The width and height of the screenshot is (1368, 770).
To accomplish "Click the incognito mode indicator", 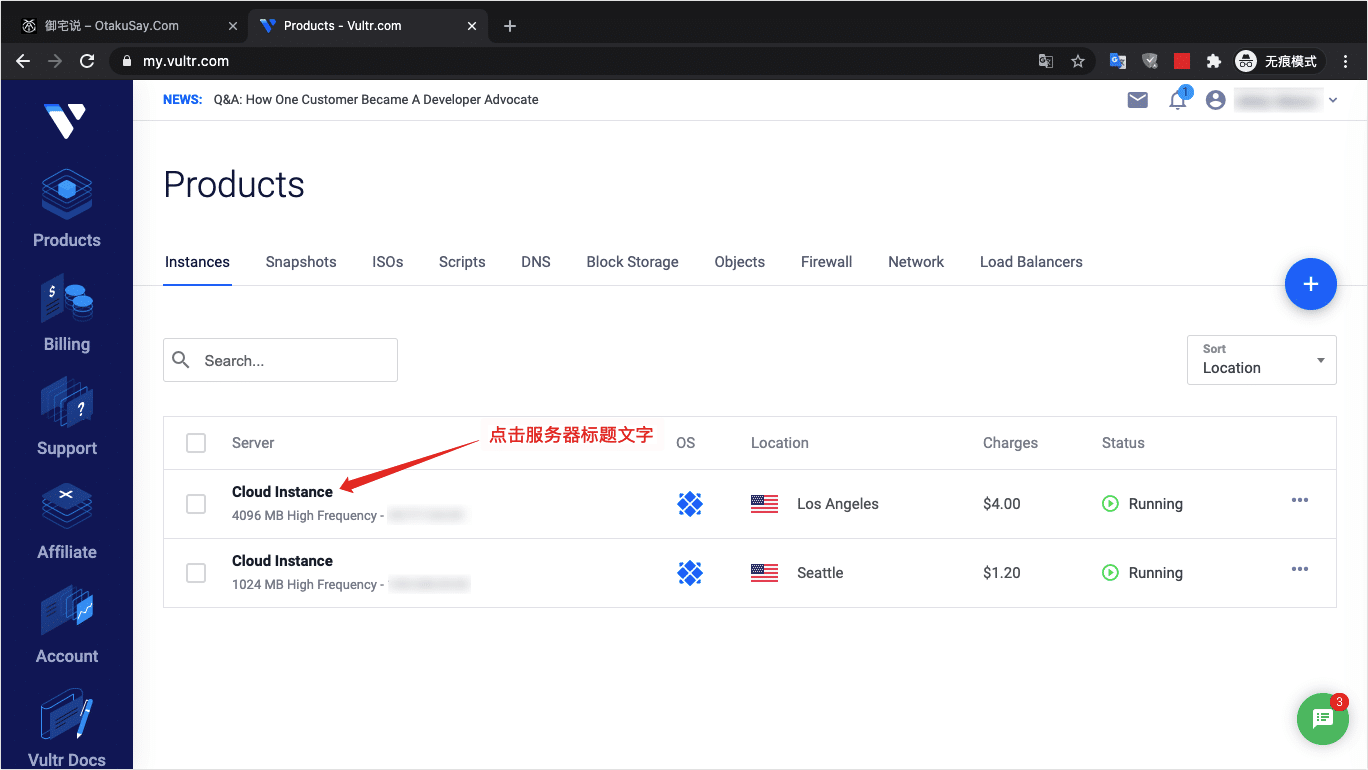I will 1279,61.
